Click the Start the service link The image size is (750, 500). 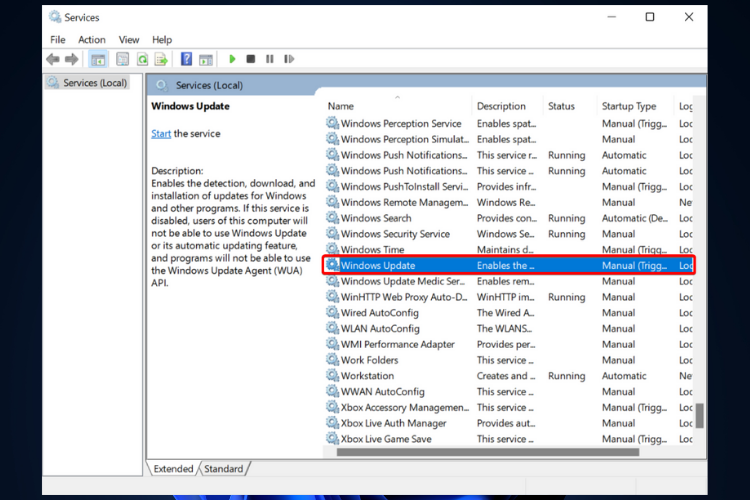tap(161, 133)
